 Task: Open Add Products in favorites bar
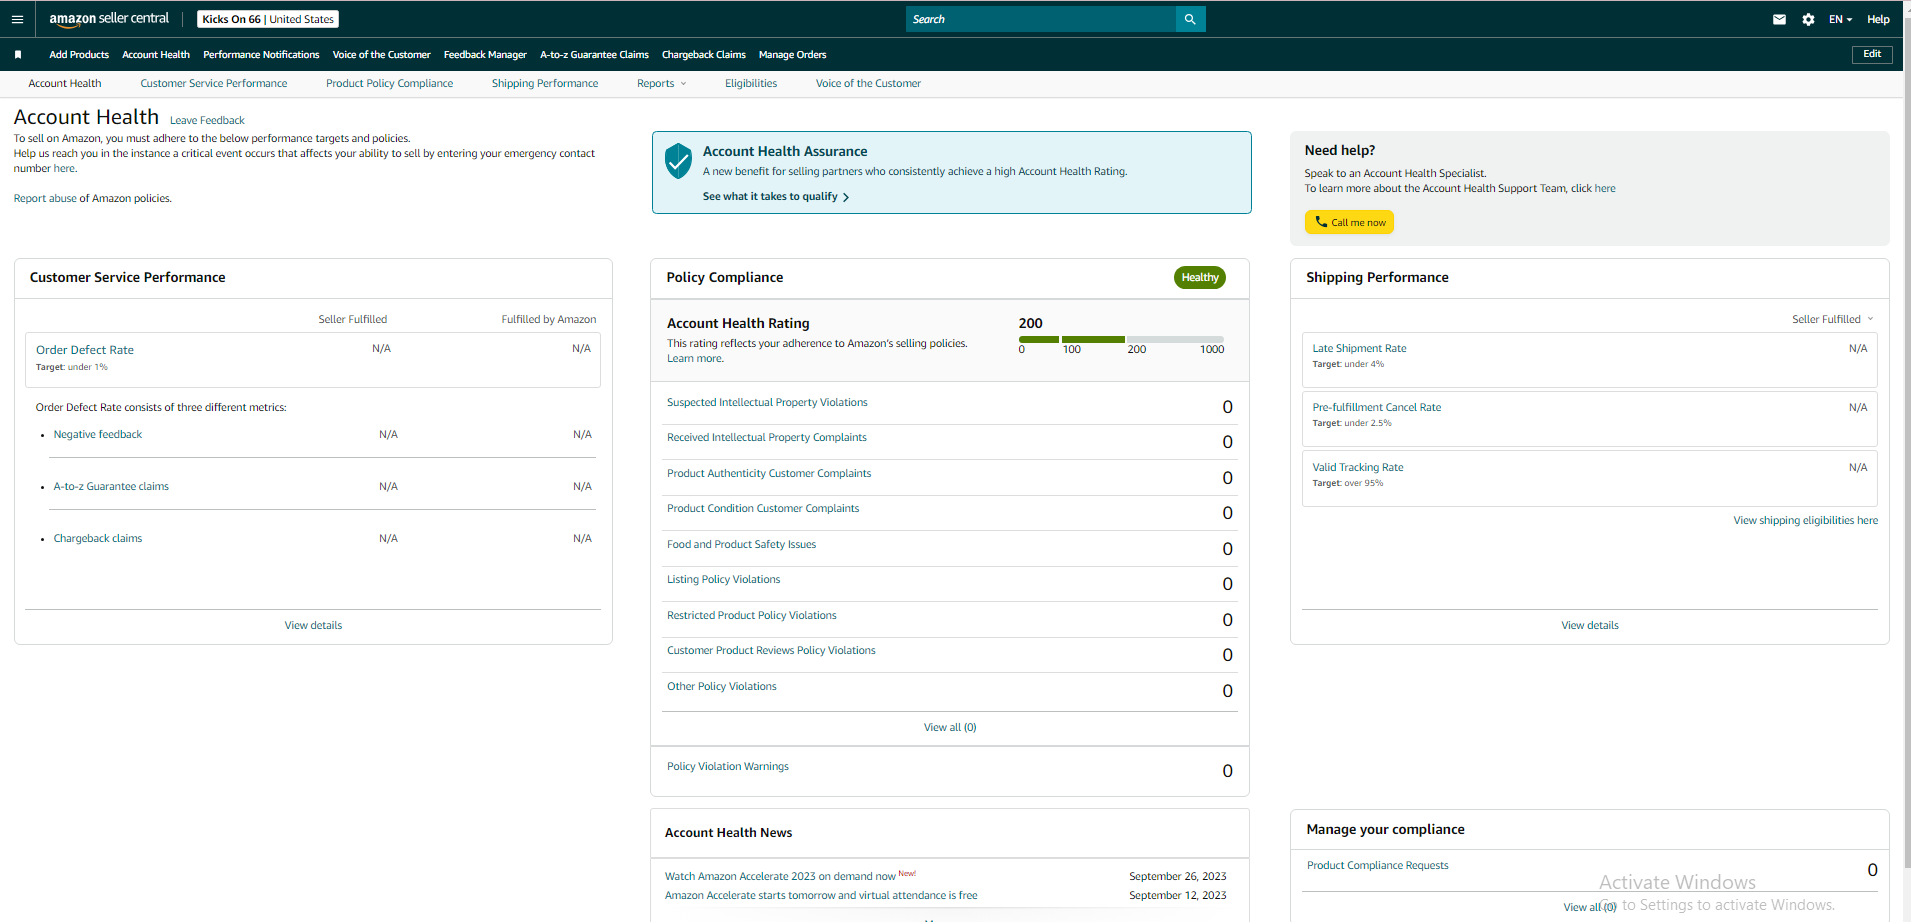(x=79, y=55)
